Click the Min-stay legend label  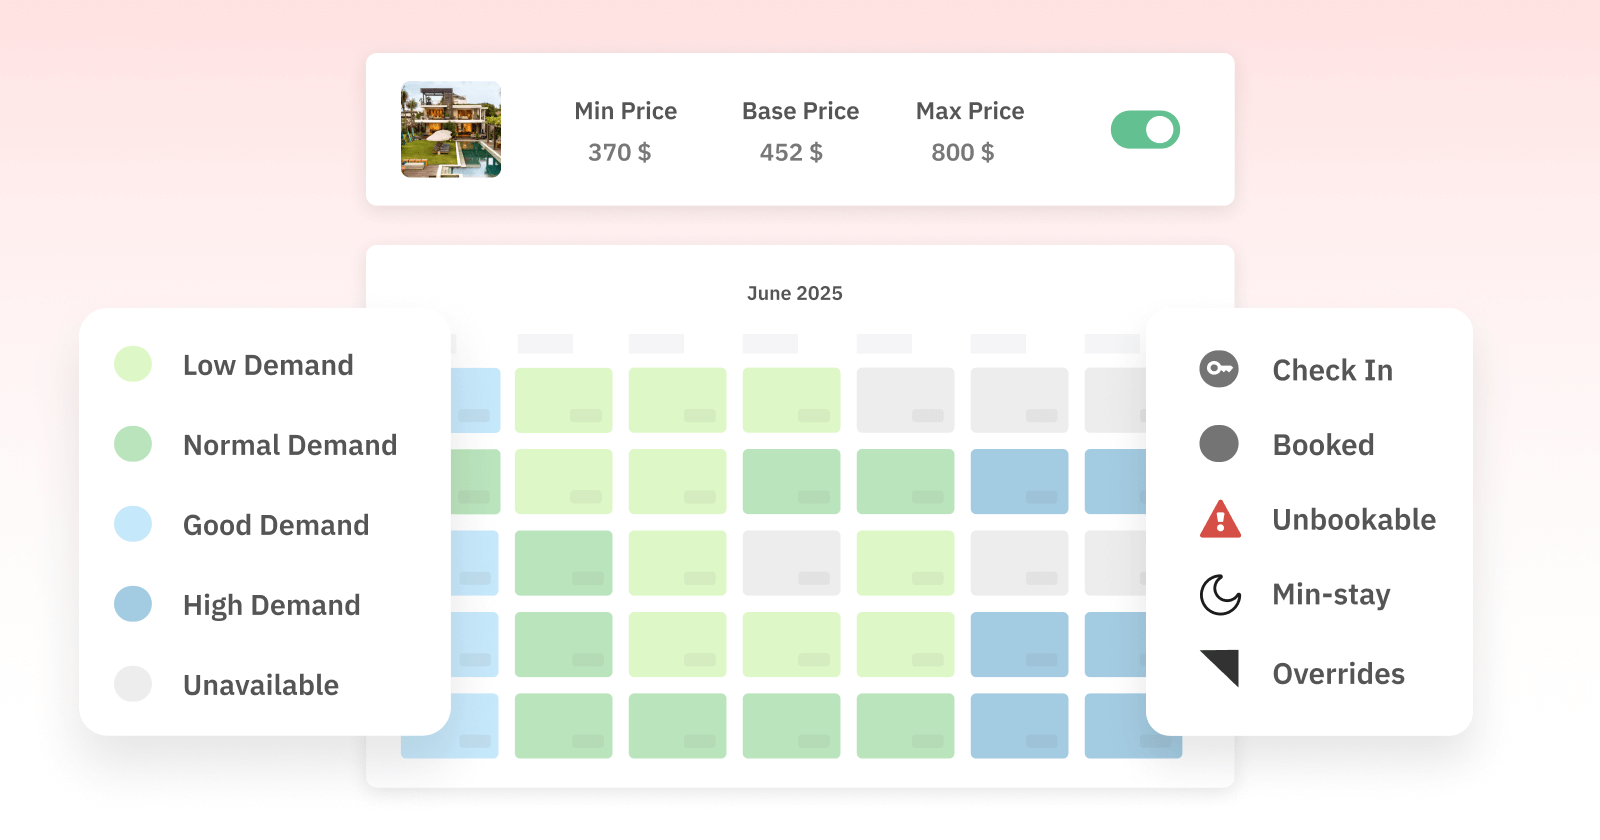tap(1331, 595)
